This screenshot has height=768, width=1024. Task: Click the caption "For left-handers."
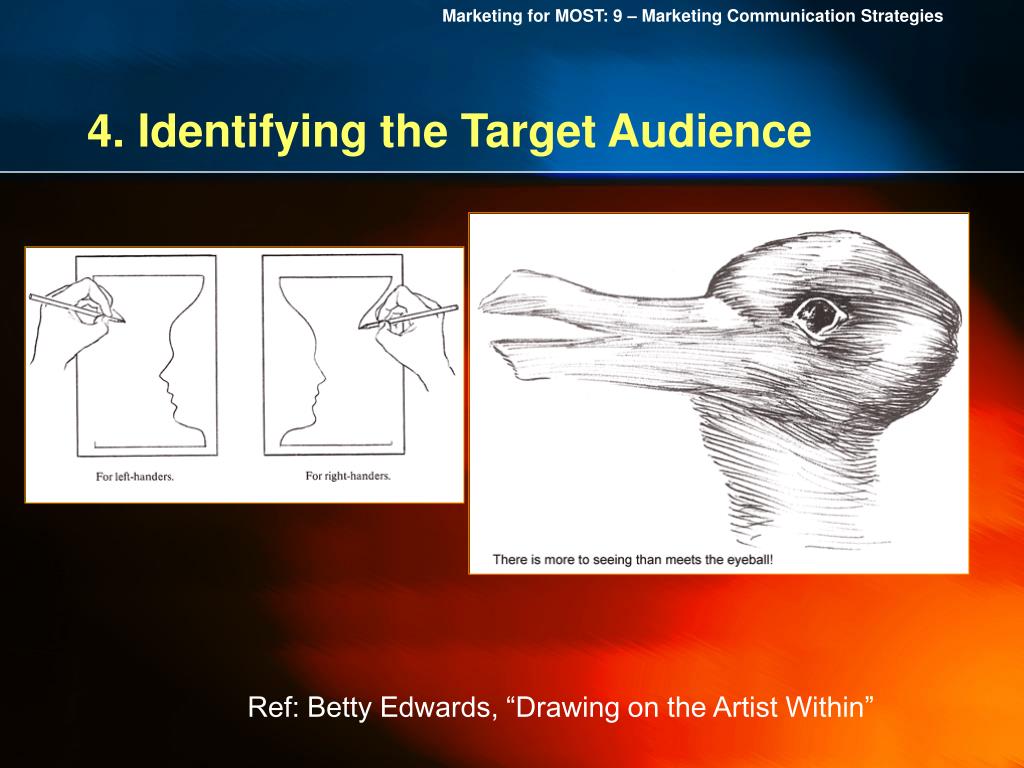tap(135, 477)
